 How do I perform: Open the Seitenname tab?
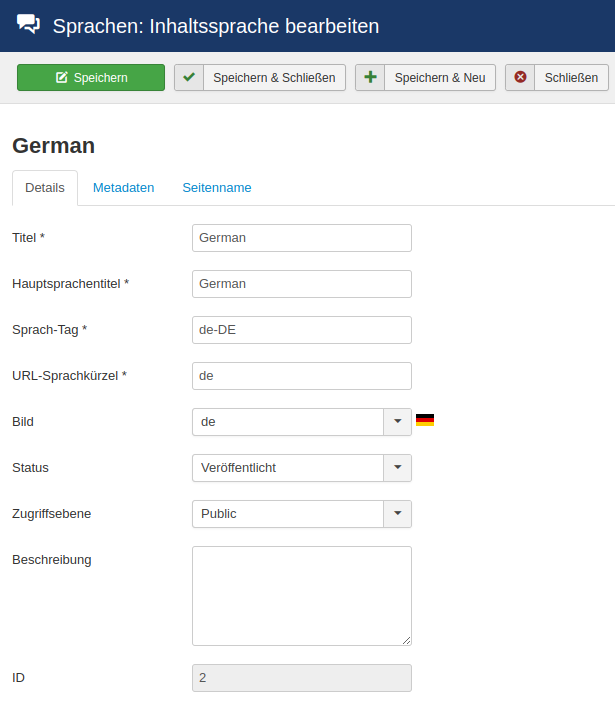pos(216,188)
